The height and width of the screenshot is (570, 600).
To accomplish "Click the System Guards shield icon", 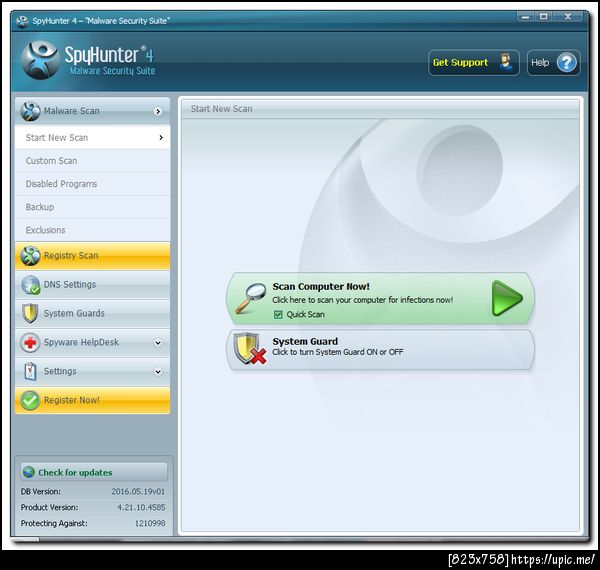I will point(30,313).
